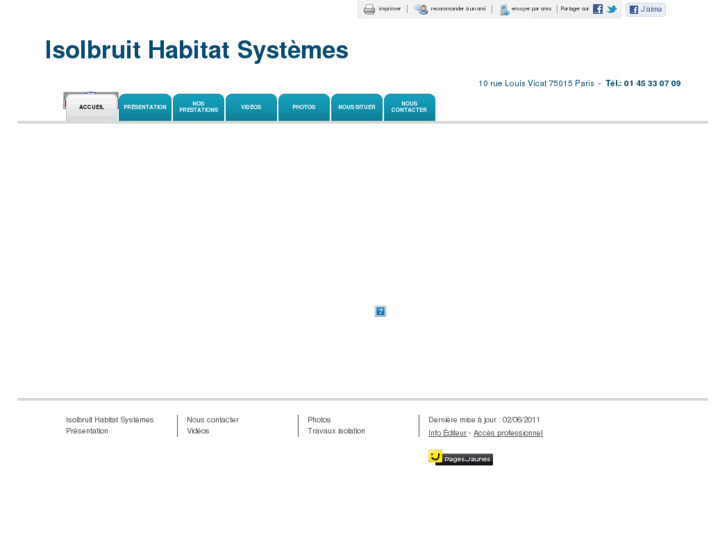
Task: Open the Nous Contacter tab
Action: click(409, 107)
